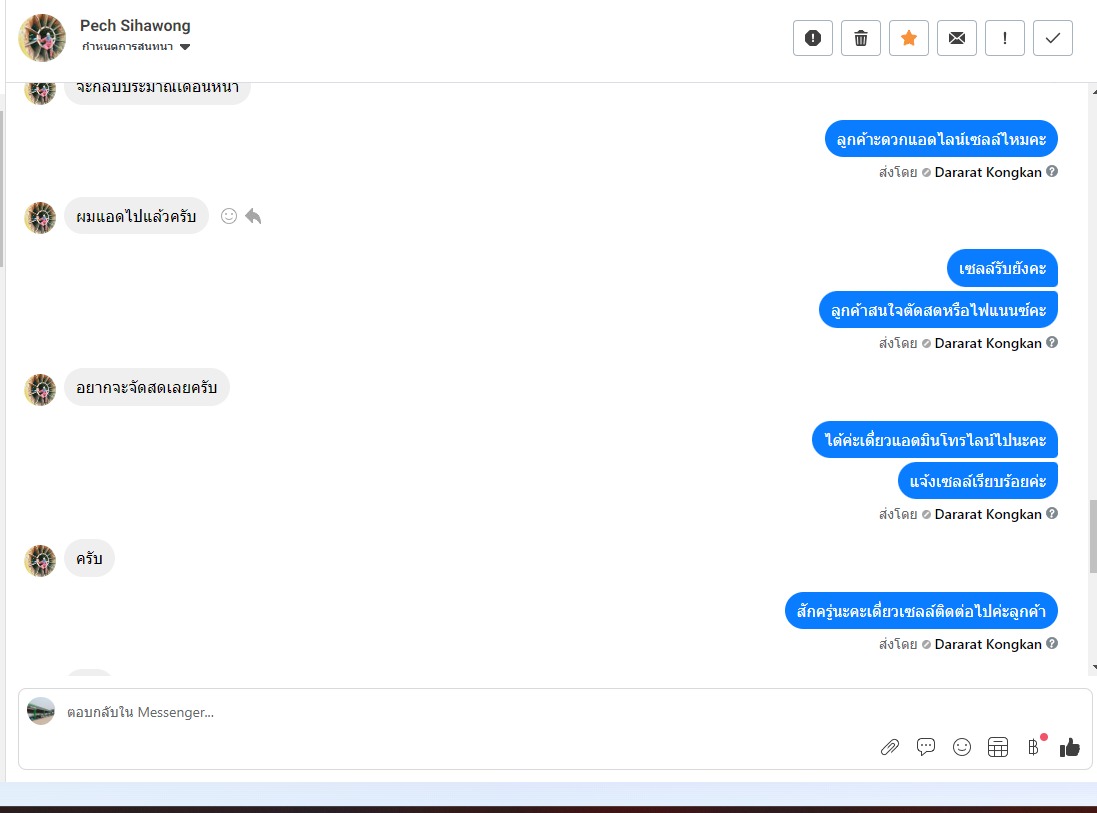Toggle the orange star follow-up icon
Screen dimensions: 1097x813
[909, 38]
